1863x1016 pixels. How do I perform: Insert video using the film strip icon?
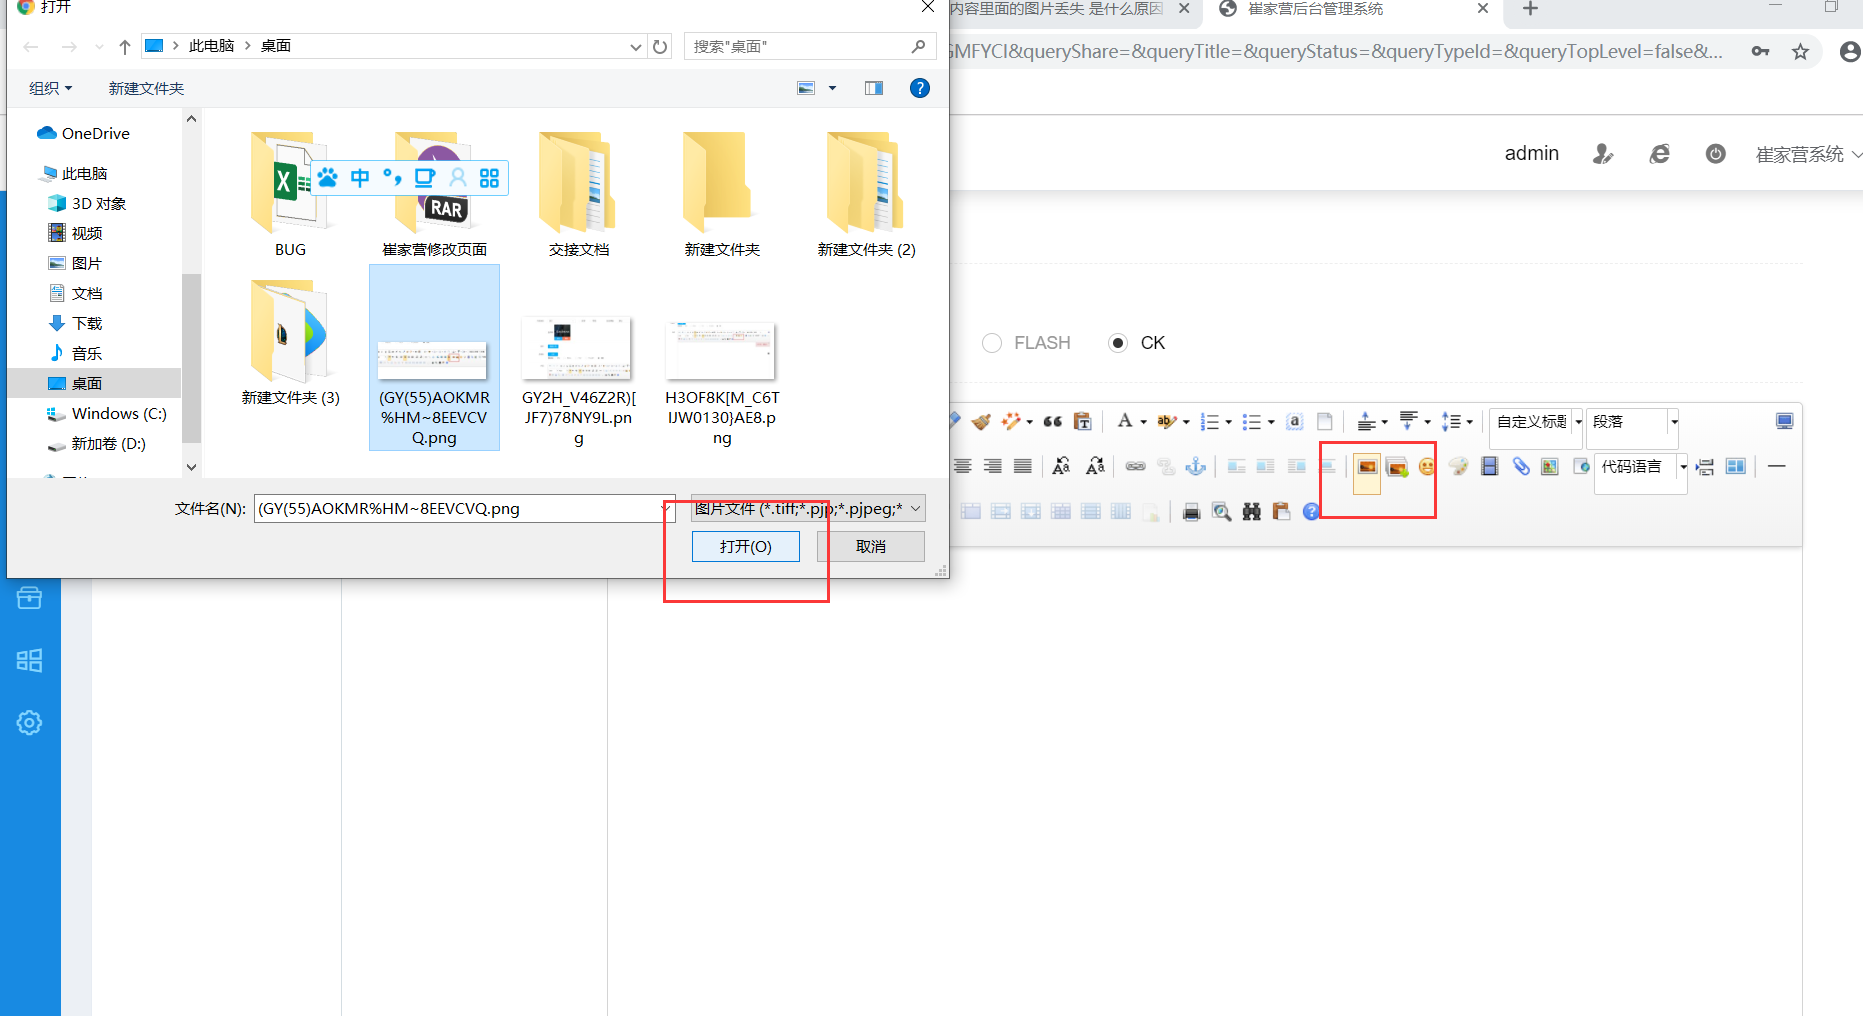(1490, 467)
